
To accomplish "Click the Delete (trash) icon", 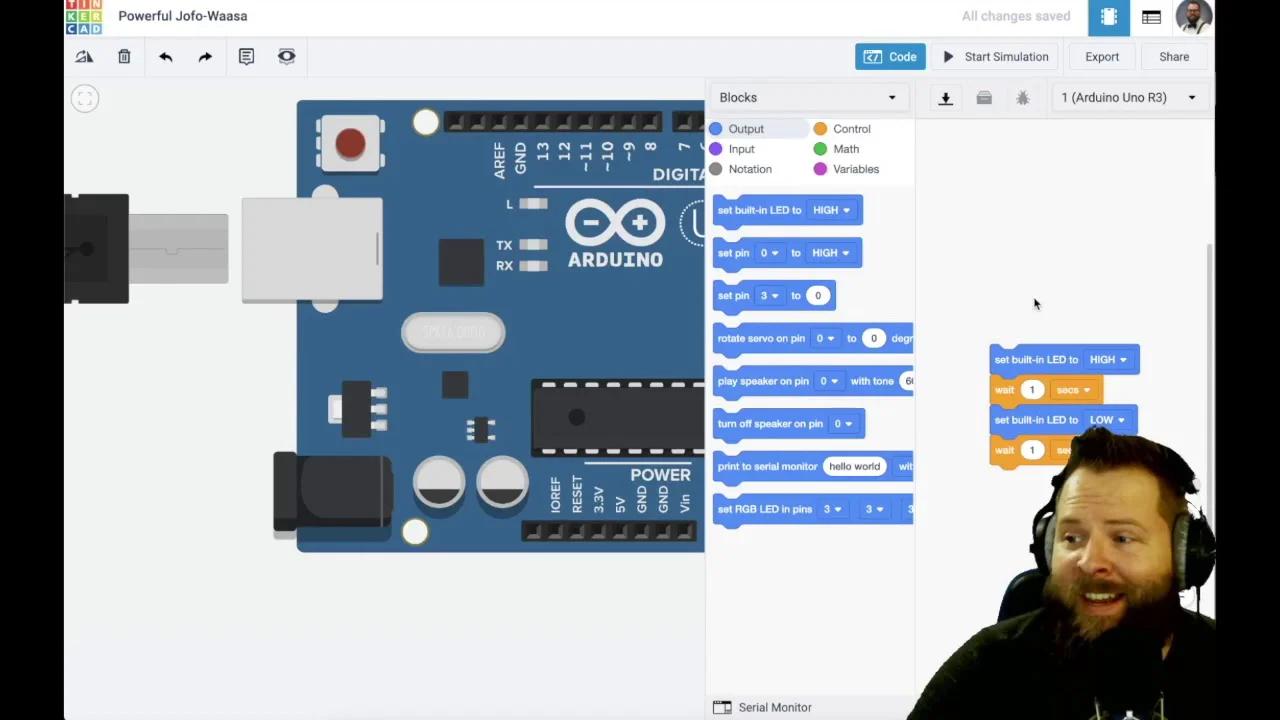I will click(124, 56).
